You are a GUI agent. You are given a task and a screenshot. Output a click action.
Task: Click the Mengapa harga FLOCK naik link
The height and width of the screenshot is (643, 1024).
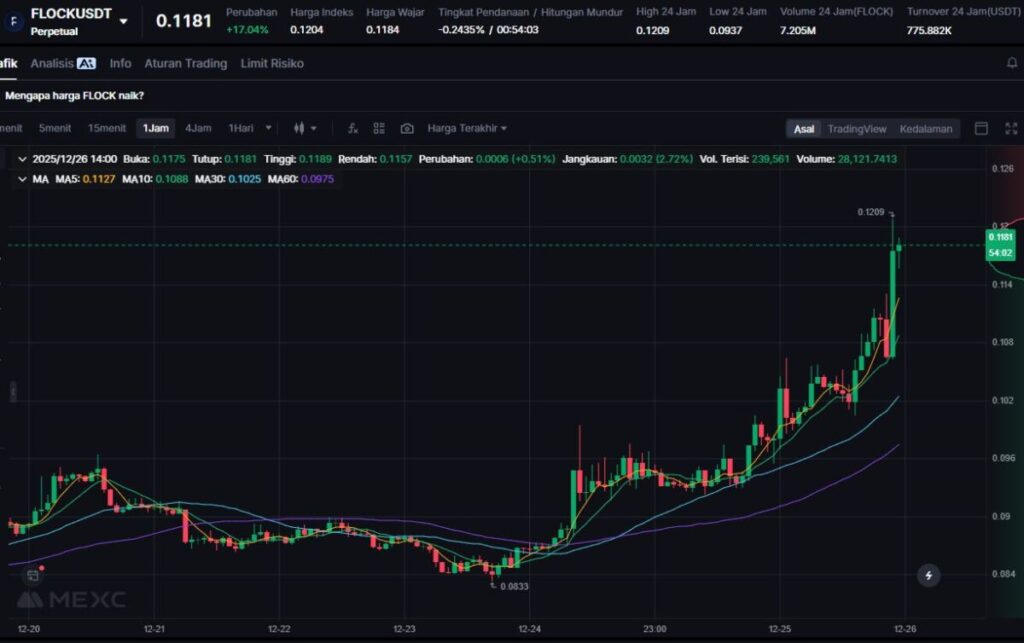75,96
